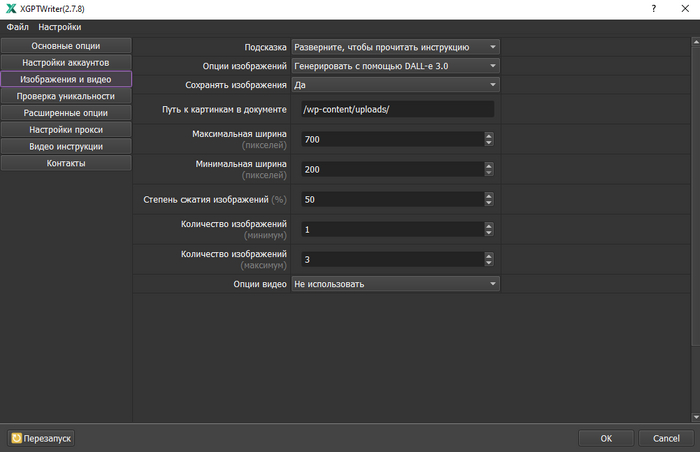Open the Файл menu
The width and height of the screenshot is (700, 452).
pyautogui.click(x=18, y=27)
